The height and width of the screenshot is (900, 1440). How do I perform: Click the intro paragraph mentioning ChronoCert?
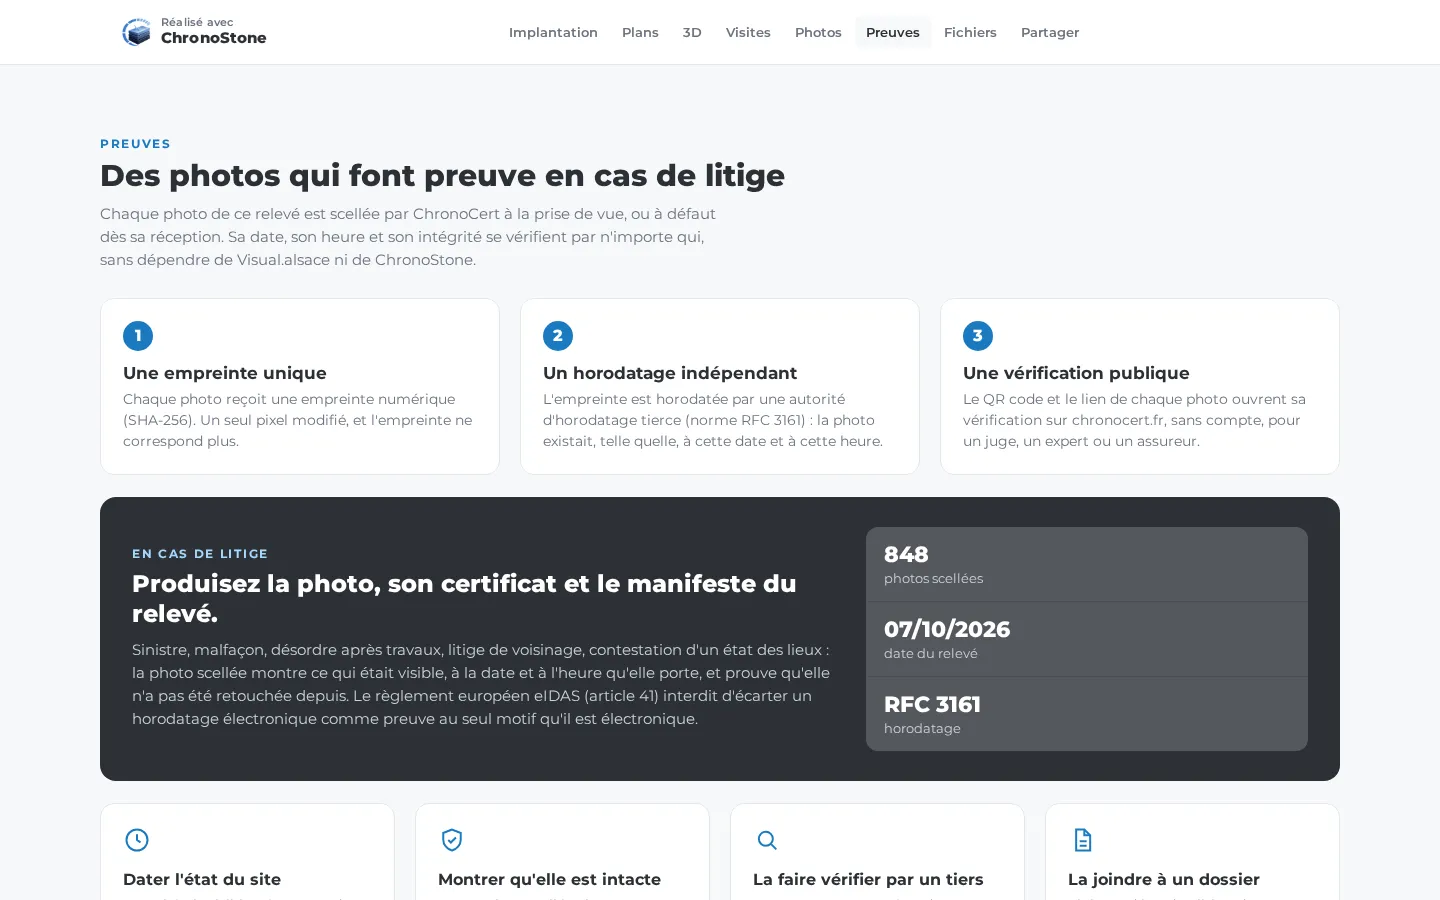coord(408,237)
